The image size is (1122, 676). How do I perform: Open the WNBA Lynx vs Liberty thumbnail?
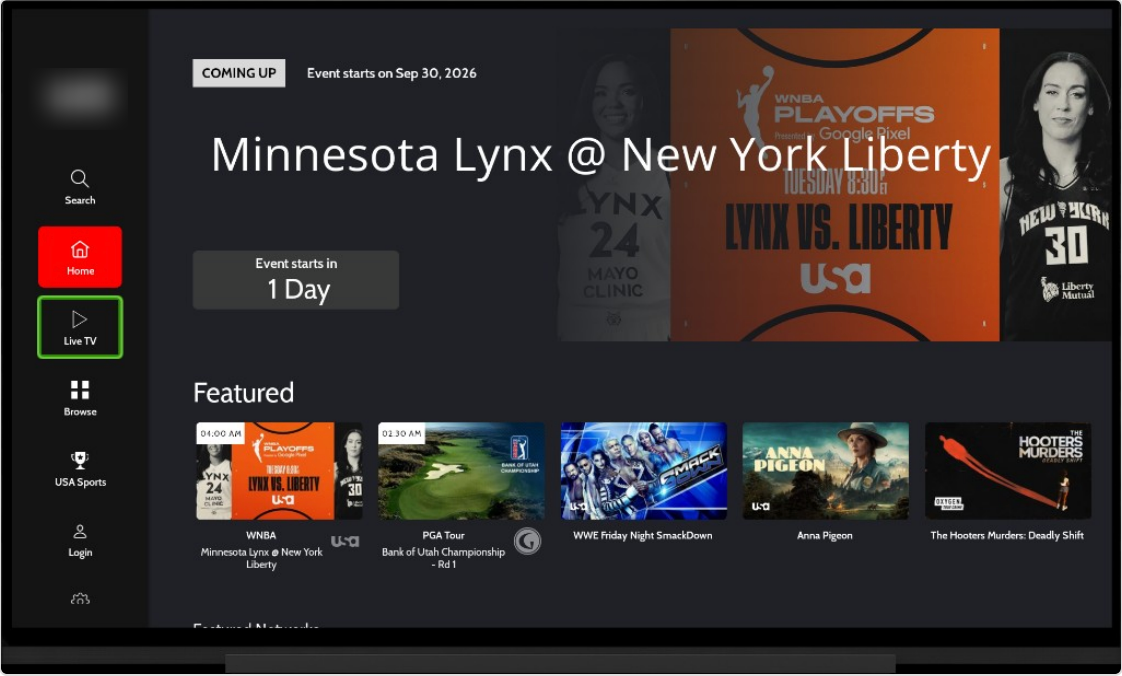point(279,471)
